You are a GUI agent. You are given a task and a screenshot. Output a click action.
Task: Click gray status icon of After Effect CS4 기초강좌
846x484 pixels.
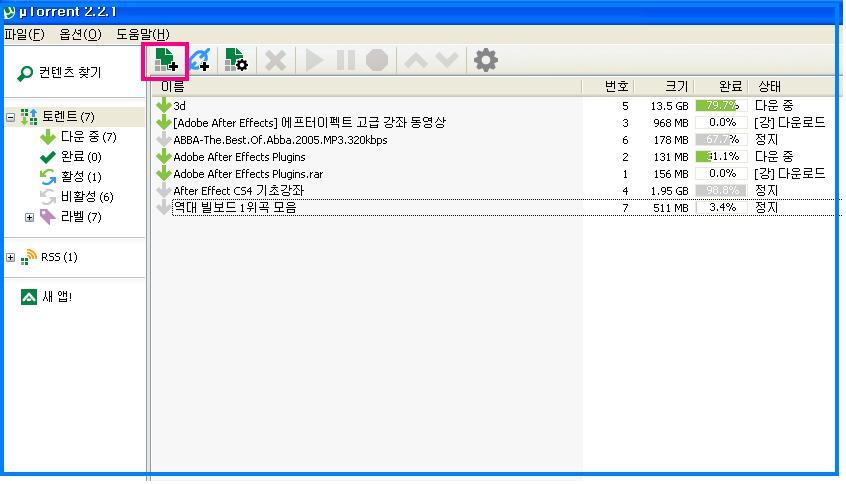[x=163, y=190]
